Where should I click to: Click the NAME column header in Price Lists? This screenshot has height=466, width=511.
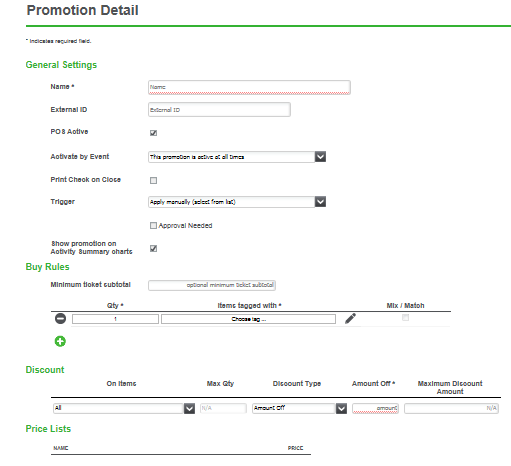[61, 448]
